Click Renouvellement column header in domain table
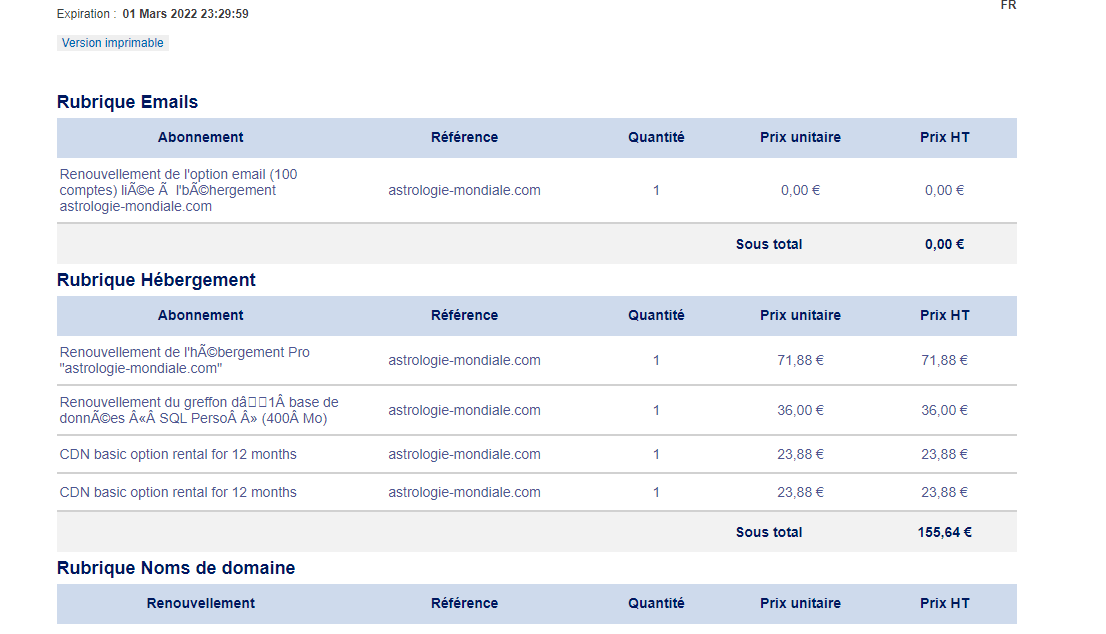Viewport: 1106px width, 634px height. click(200, 604)
